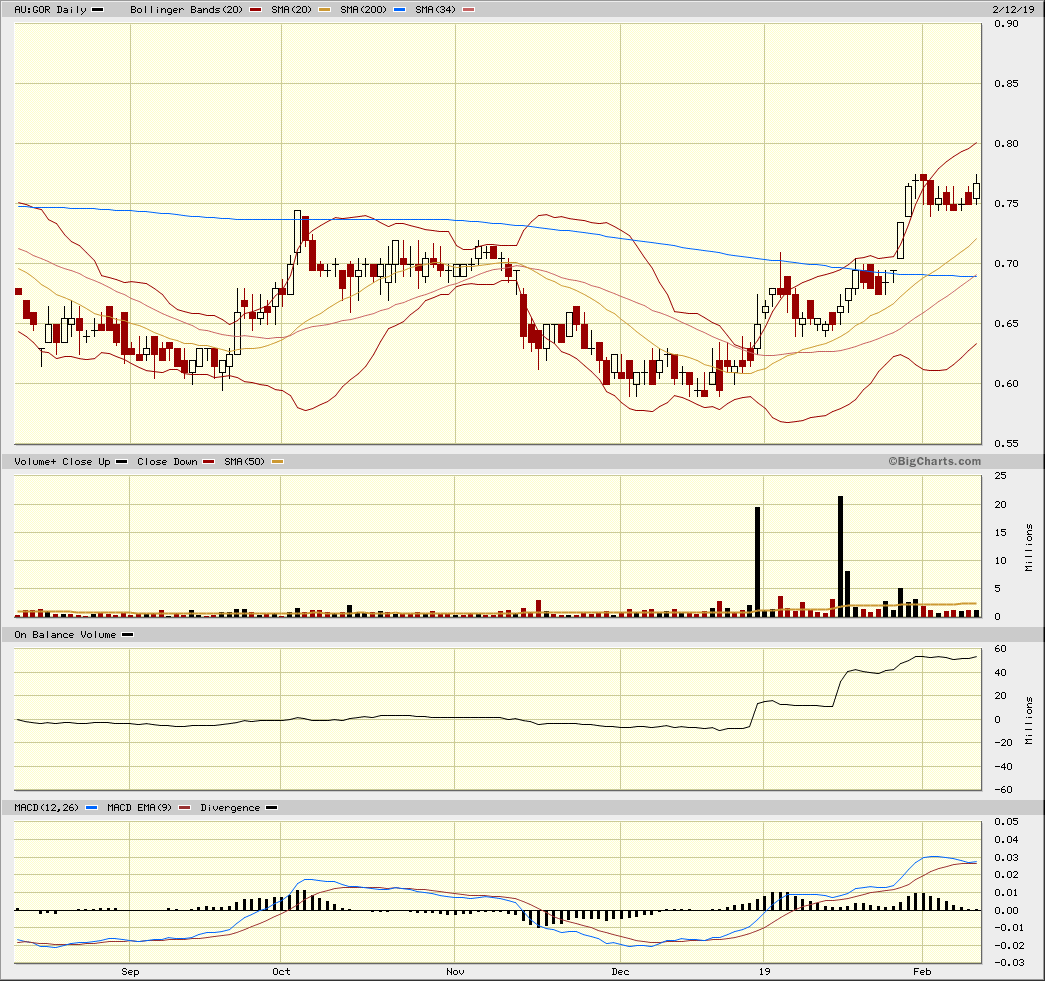Screen dimensions: 1045x981
Task: Click the black Close Up legend swatch
Action: [x=121, y=462]
